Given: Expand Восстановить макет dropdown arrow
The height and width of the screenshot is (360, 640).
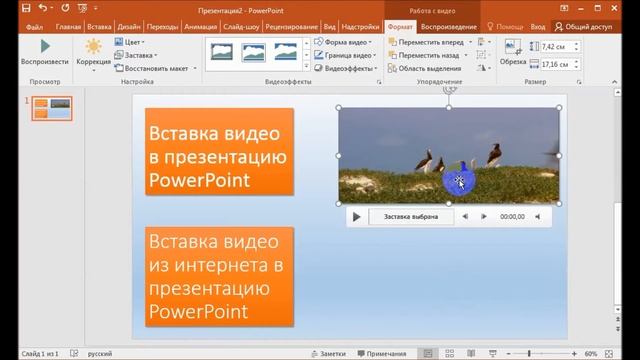Looking at the screenshot, I should pos(195,69).
